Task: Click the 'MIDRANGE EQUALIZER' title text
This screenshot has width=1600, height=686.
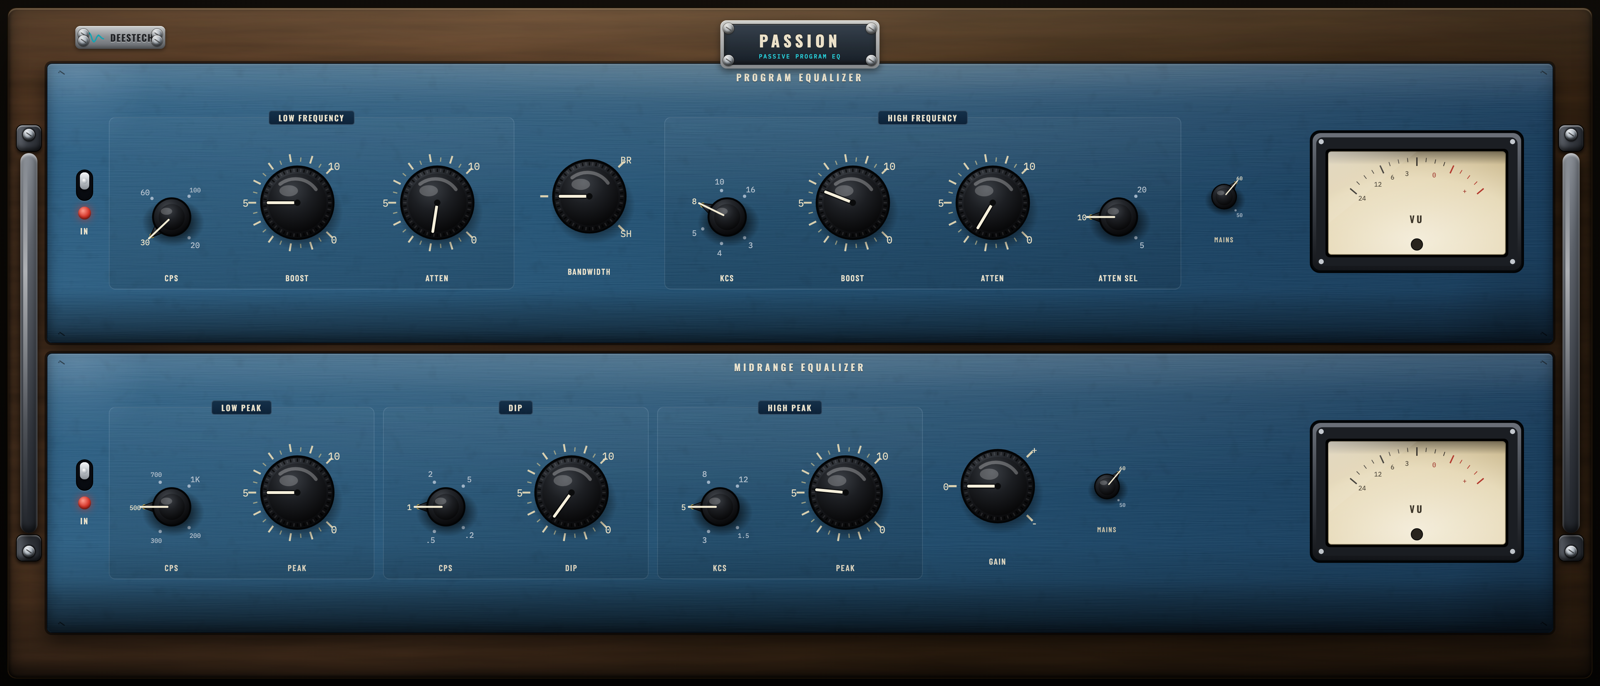Action: (x=799, y=368)
